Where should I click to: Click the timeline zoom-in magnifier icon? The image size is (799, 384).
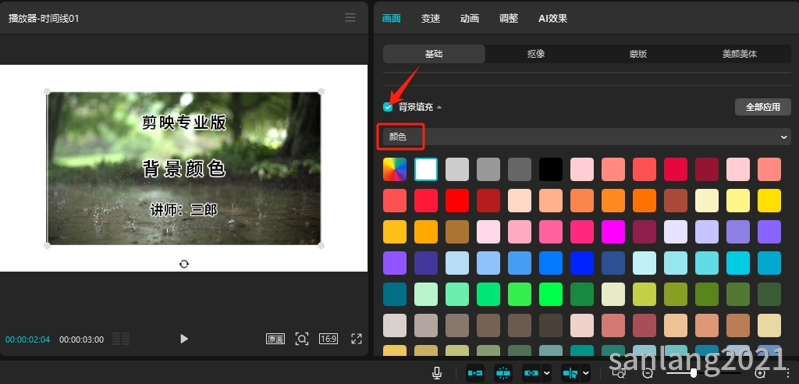pyautogui.click(x=760, y=373)
